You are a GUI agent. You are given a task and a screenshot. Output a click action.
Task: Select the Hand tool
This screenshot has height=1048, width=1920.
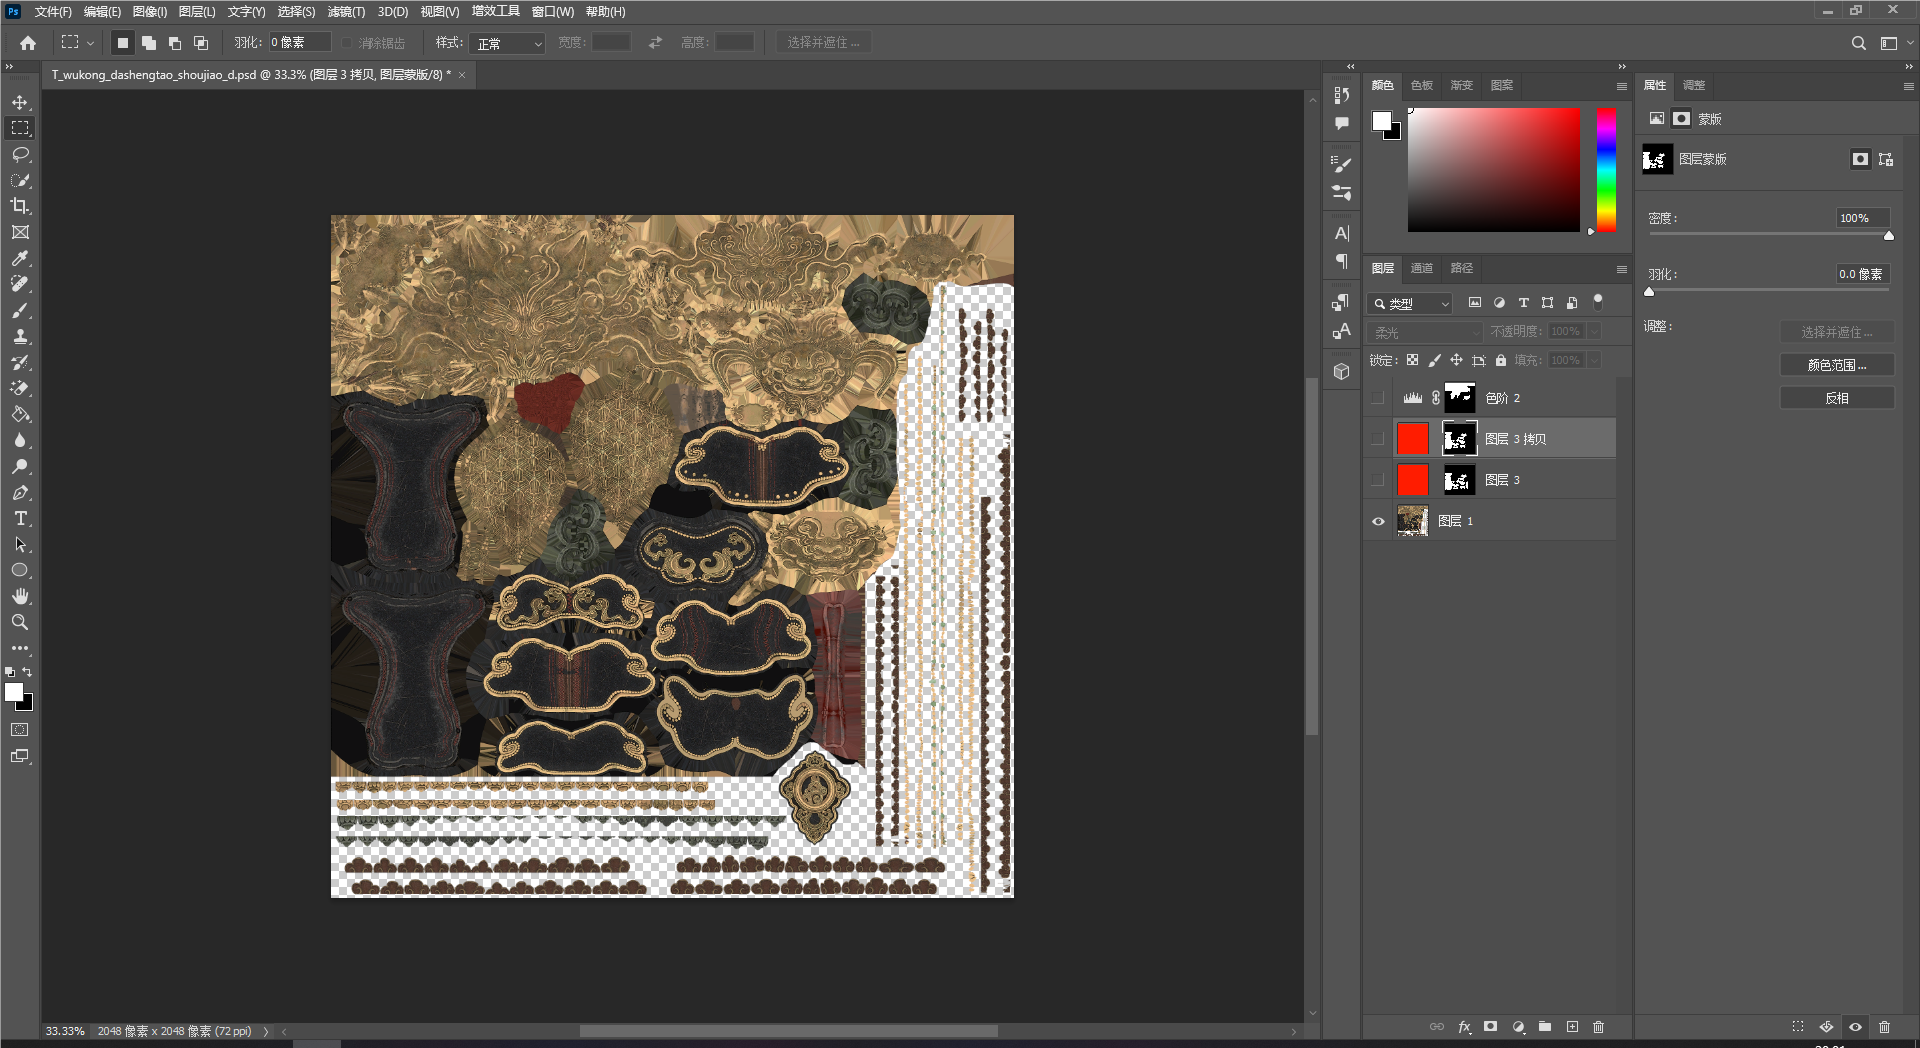[x=20, y=596]
